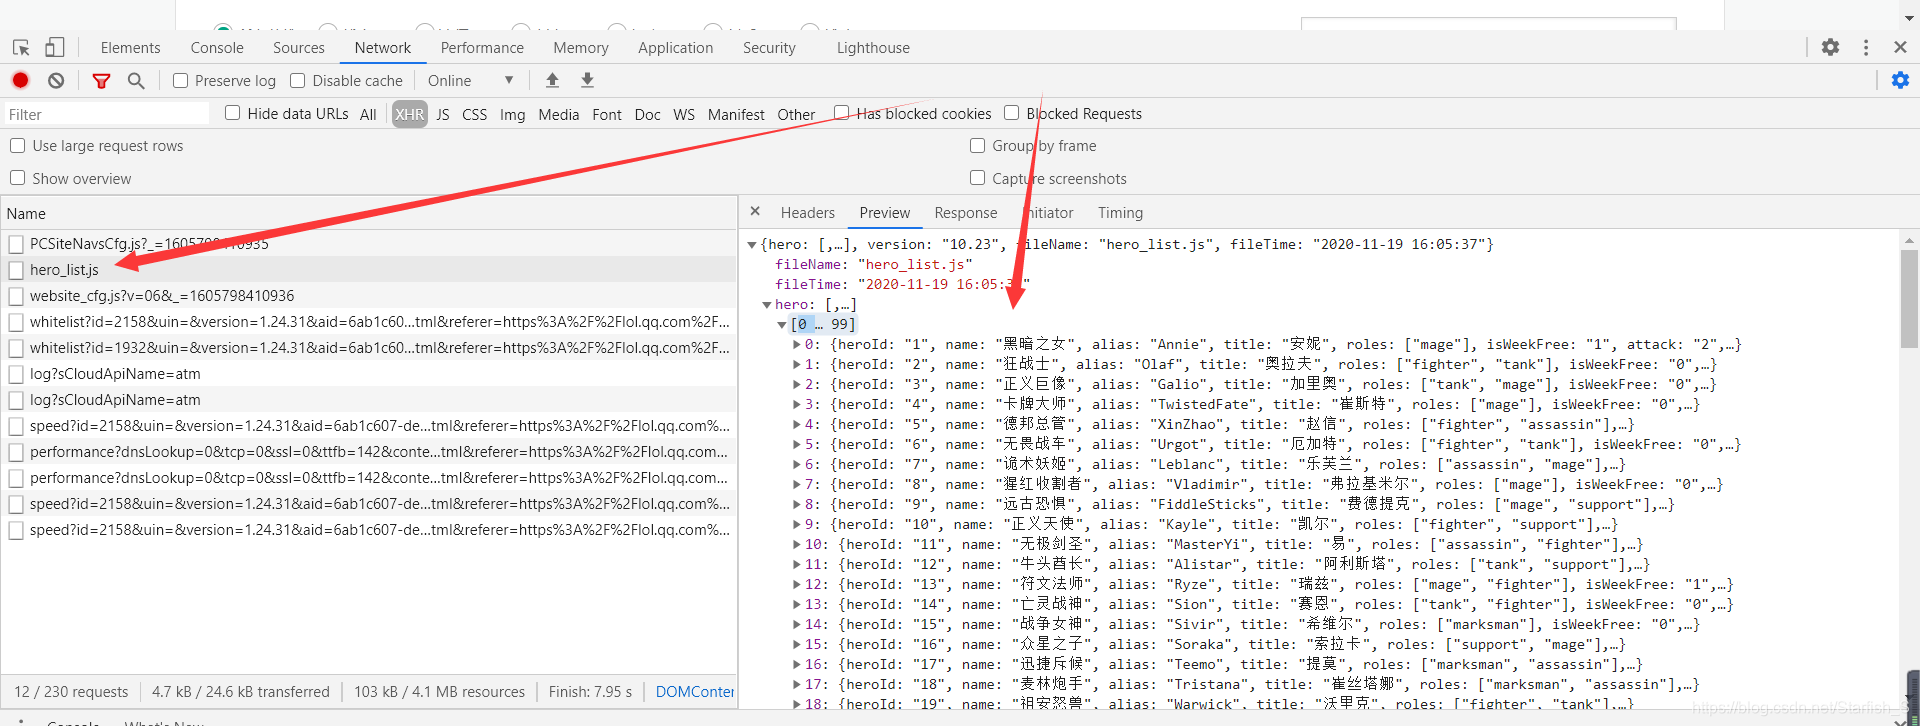Expand entry 12 for Ryze

797,585
